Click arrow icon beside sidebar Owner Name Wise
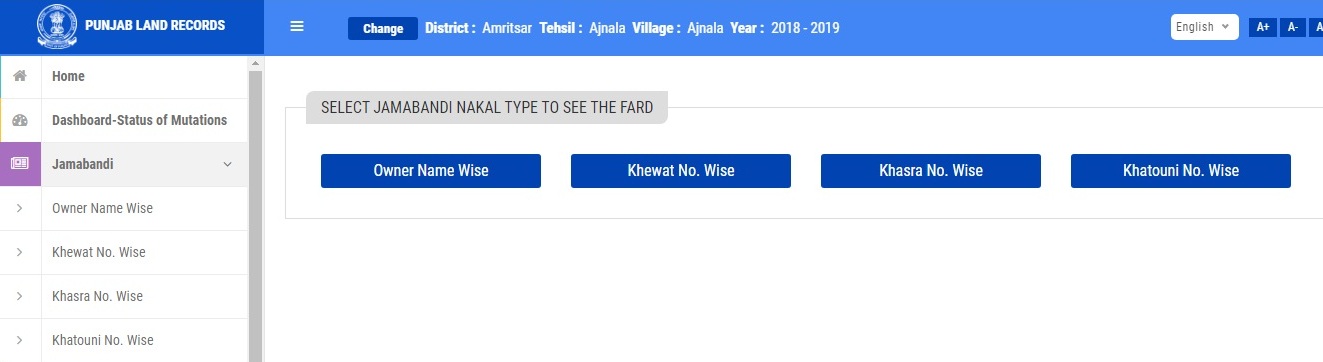 coord(20,208)
